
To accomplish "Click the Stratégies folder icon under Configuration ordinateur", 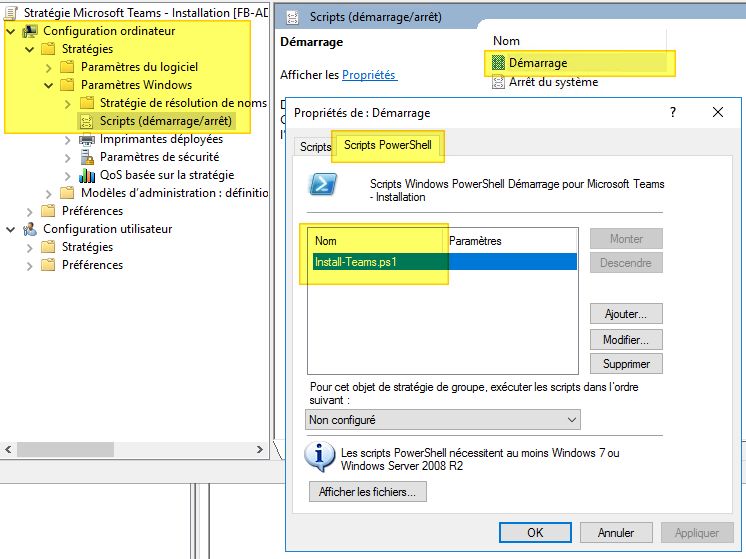I will [x=48, y=49].
